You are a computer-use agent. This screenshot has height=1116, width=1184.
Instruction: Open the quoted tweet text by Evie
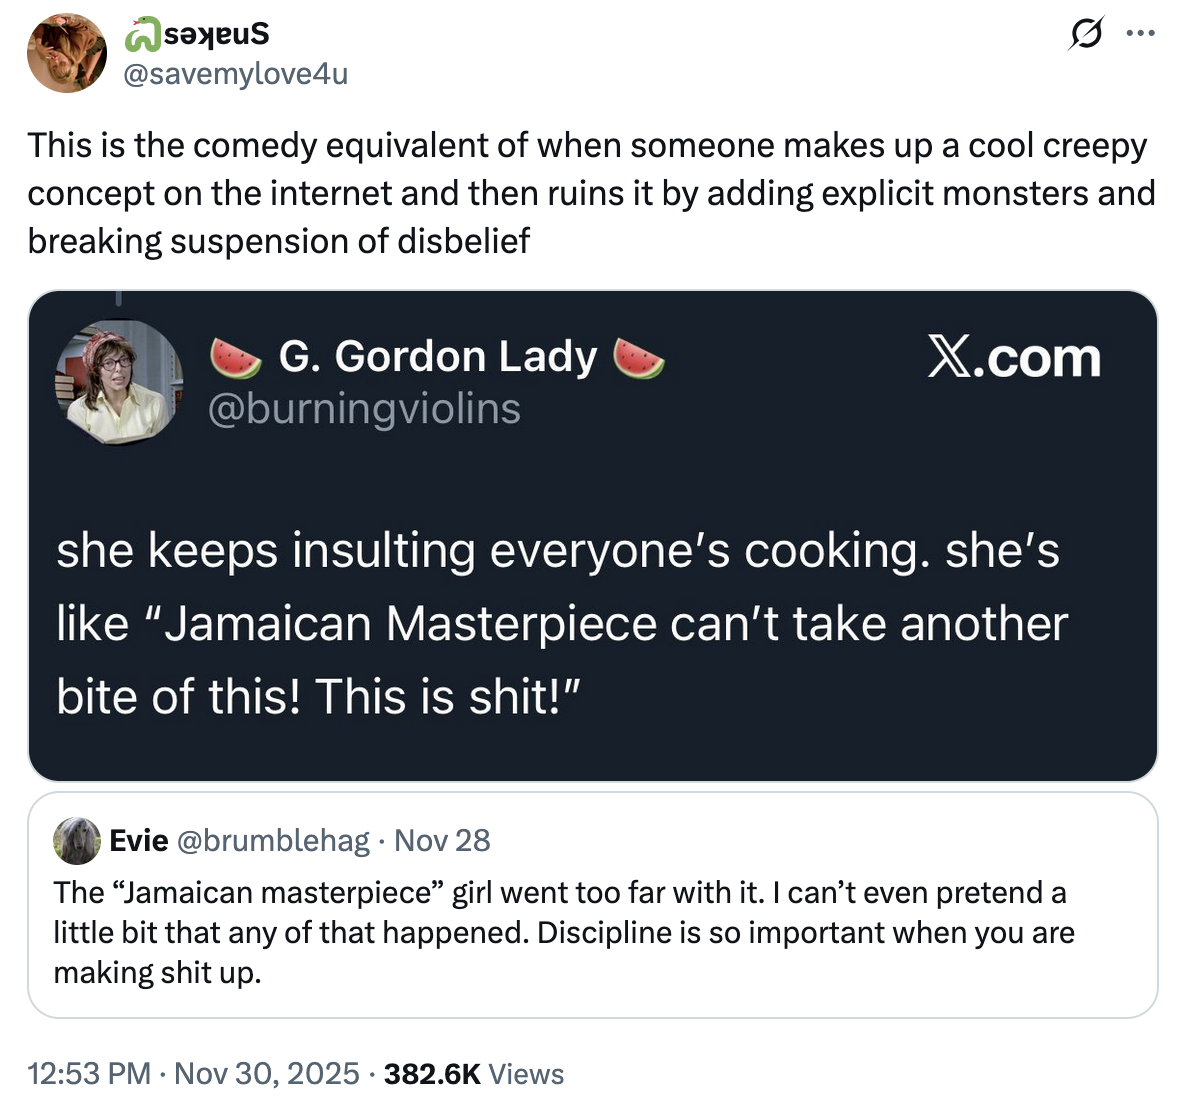tap(563, 932)
